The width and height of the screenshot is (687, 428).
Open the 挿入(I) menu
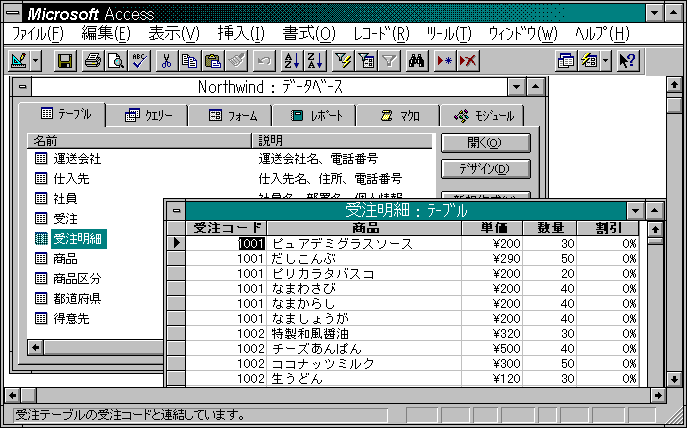pyautogui.click(x=241, y=34)
